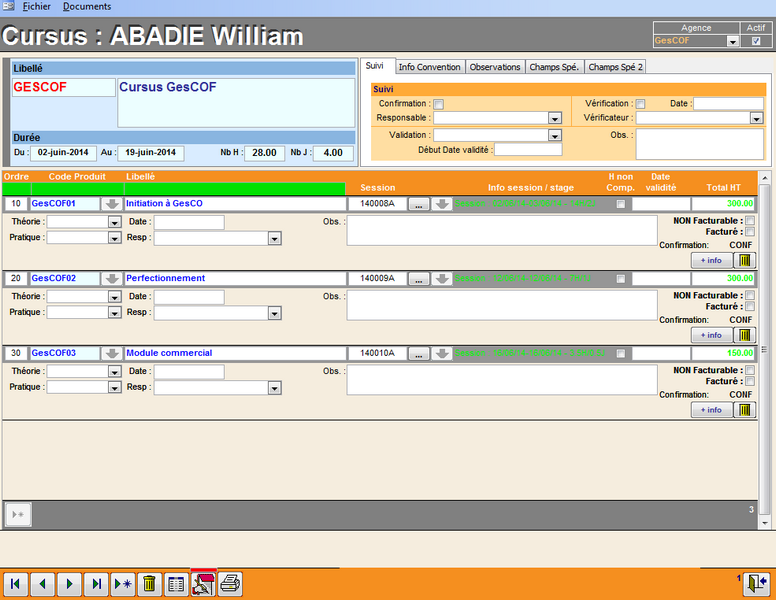Open the Théorie dropdown for GesCOF01
Screen dimensions: 776x600
pyautogui.click(x=114, y=222)
